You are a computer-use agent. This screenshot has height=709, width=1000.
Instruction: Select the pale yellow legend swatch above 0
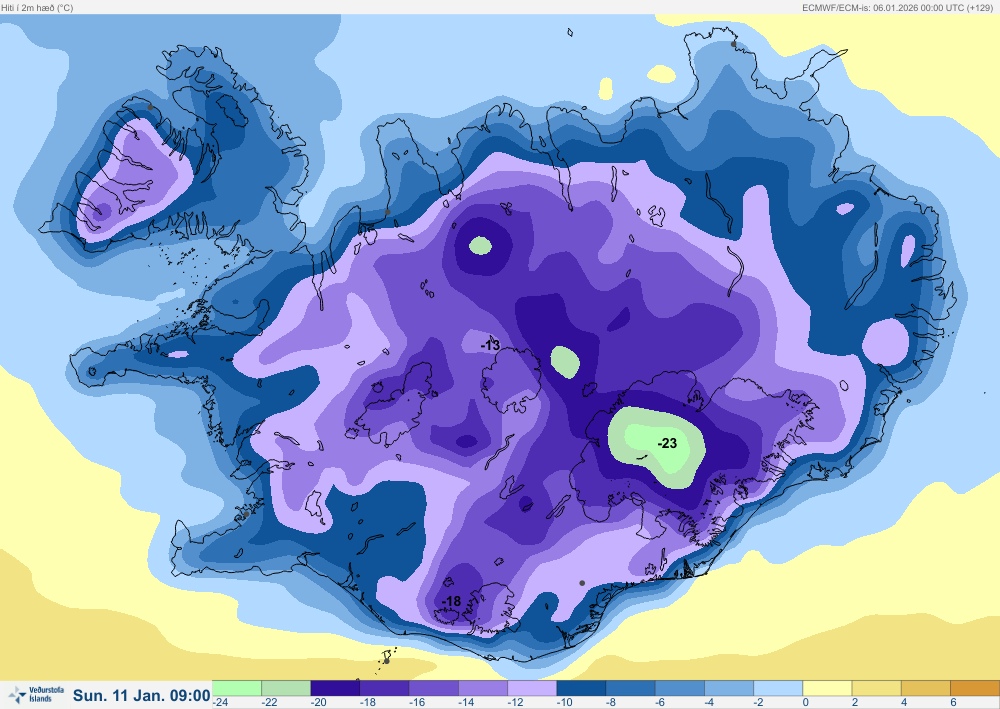click(827, 688)
